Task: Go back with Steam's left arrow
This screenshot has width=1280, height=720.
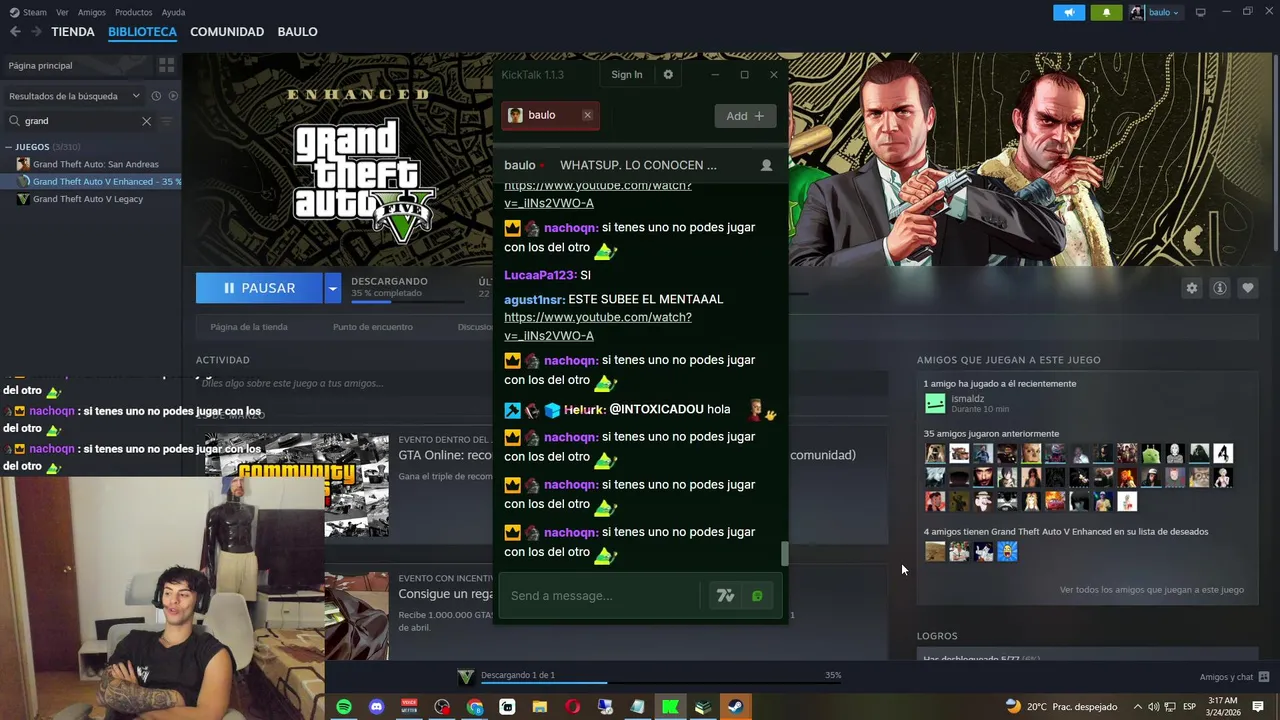Action: (x=15, y=32)
